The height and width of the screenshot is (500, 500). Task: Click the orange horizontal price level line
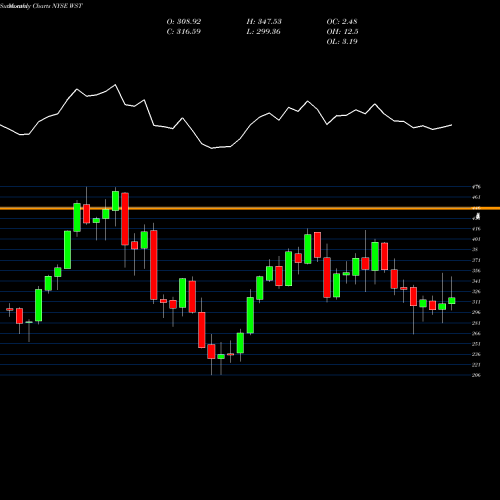point(250,208)
